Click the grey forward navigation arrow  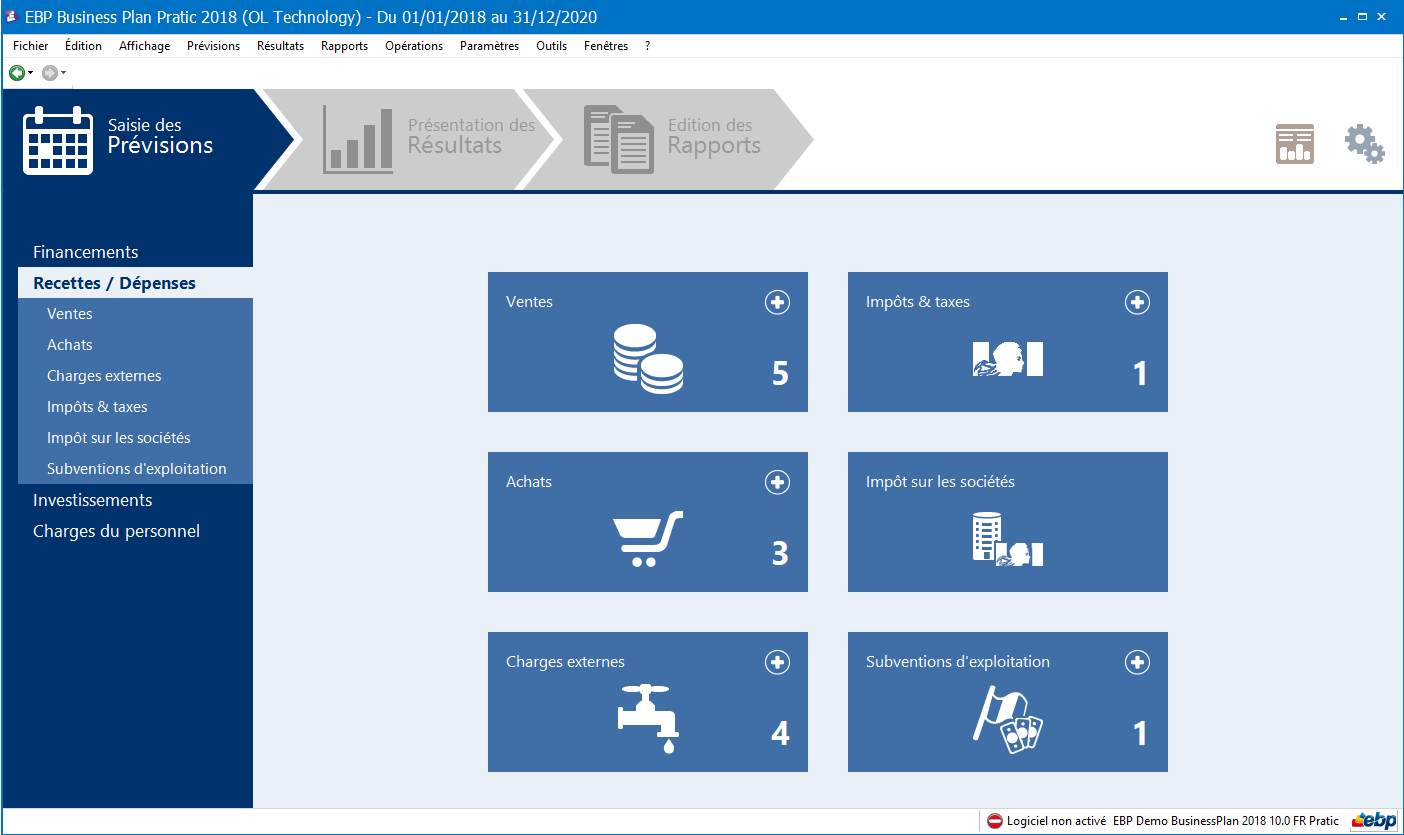point(49,72)
